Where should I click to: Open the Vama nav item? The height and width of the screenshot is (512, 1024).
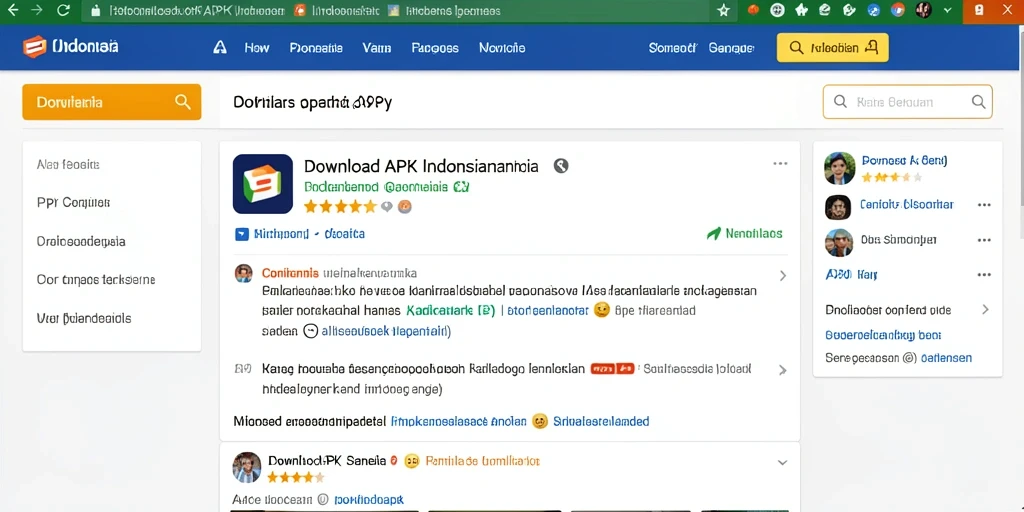(x=377, y=48)
